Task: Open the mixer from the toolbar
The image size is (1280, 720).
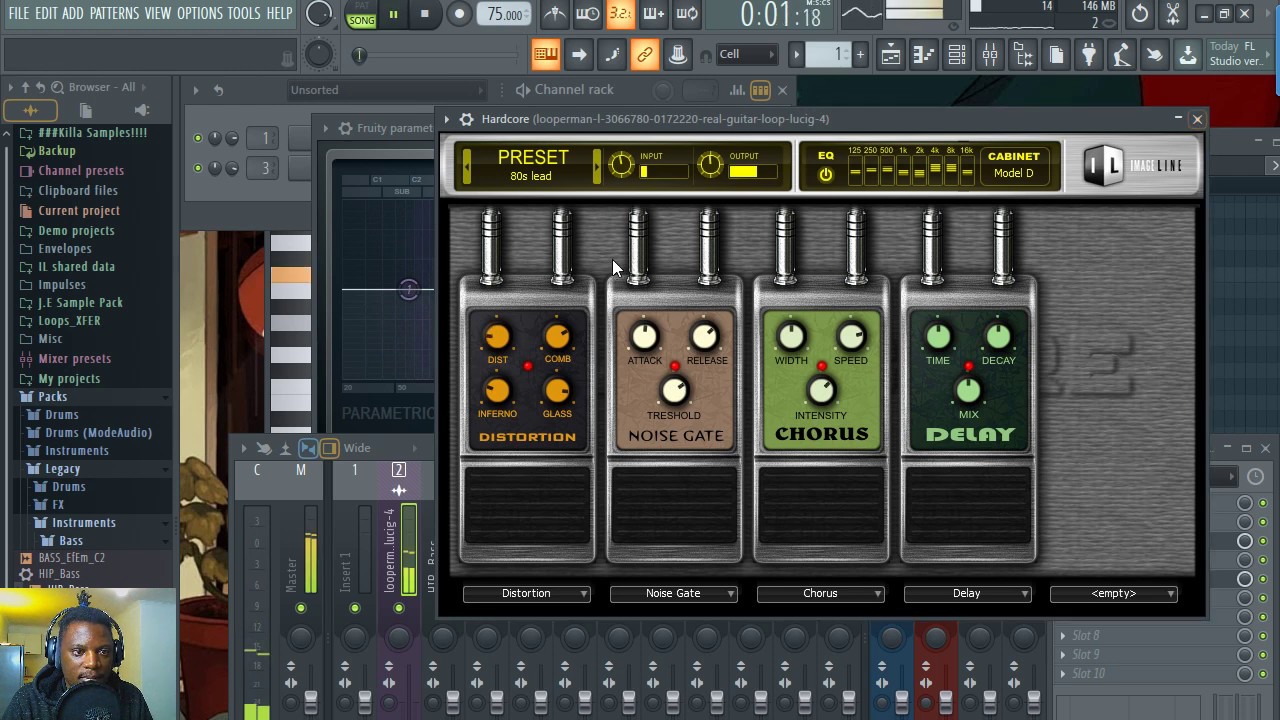Action: tap(990, 55)
